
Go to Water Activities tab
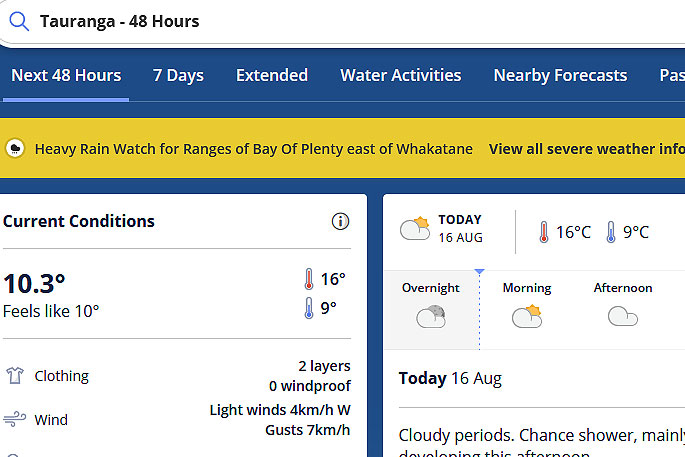click(x=401, y=75)
